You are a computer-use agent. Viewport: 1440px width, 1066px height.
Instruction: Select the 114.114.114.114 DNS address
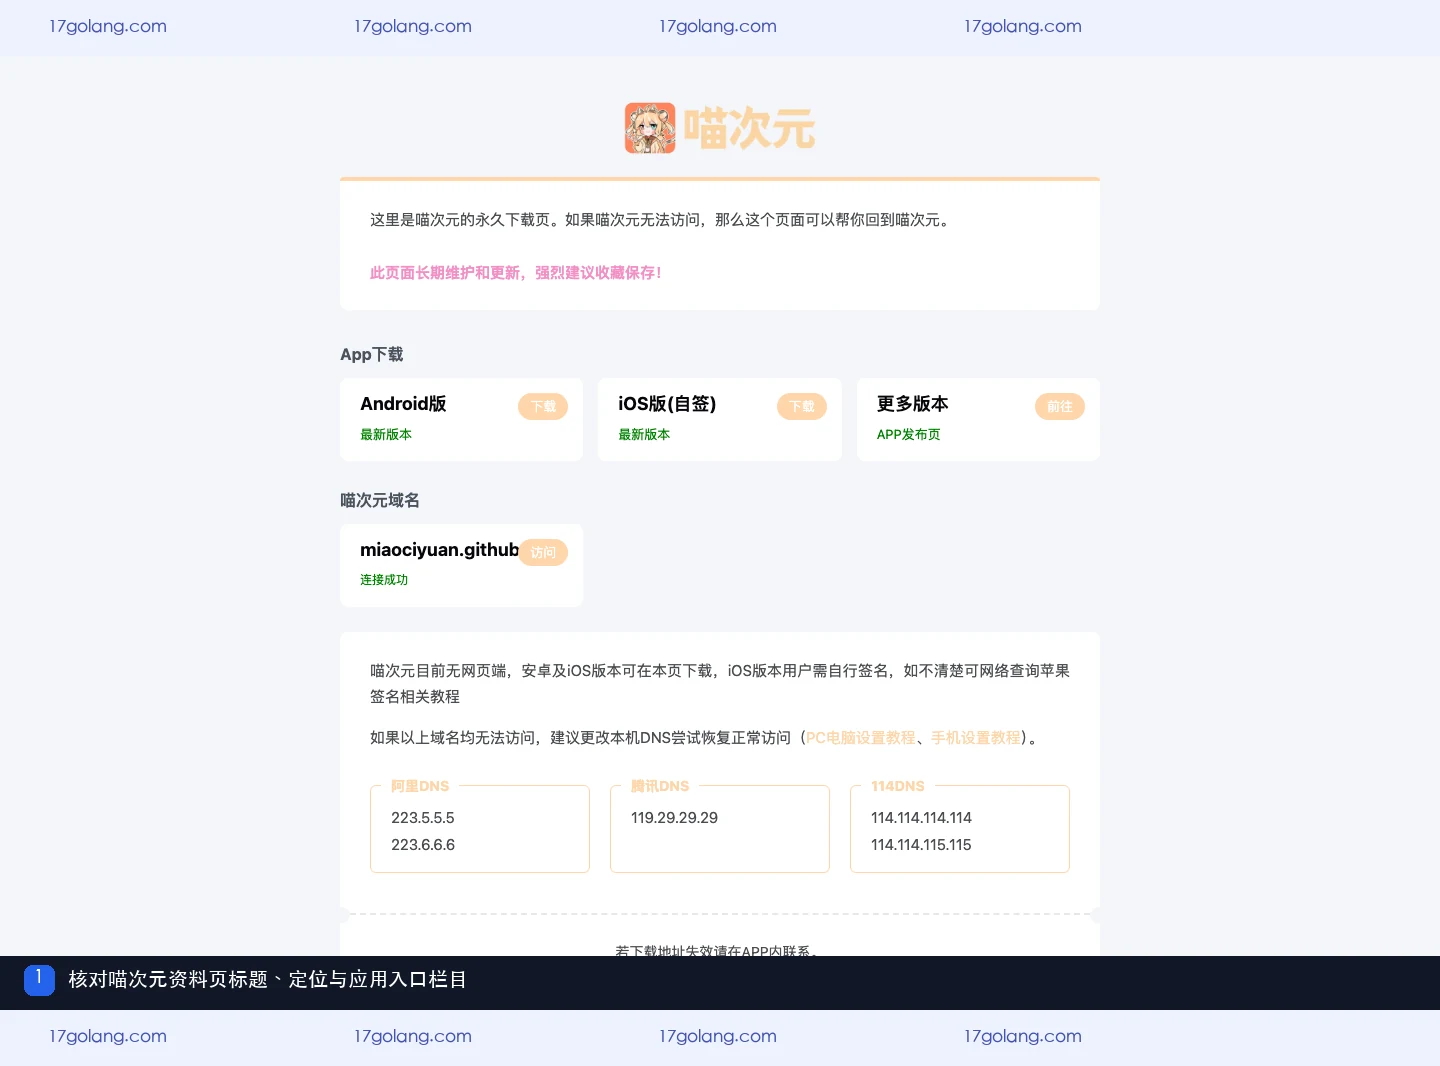click(921, 818)
